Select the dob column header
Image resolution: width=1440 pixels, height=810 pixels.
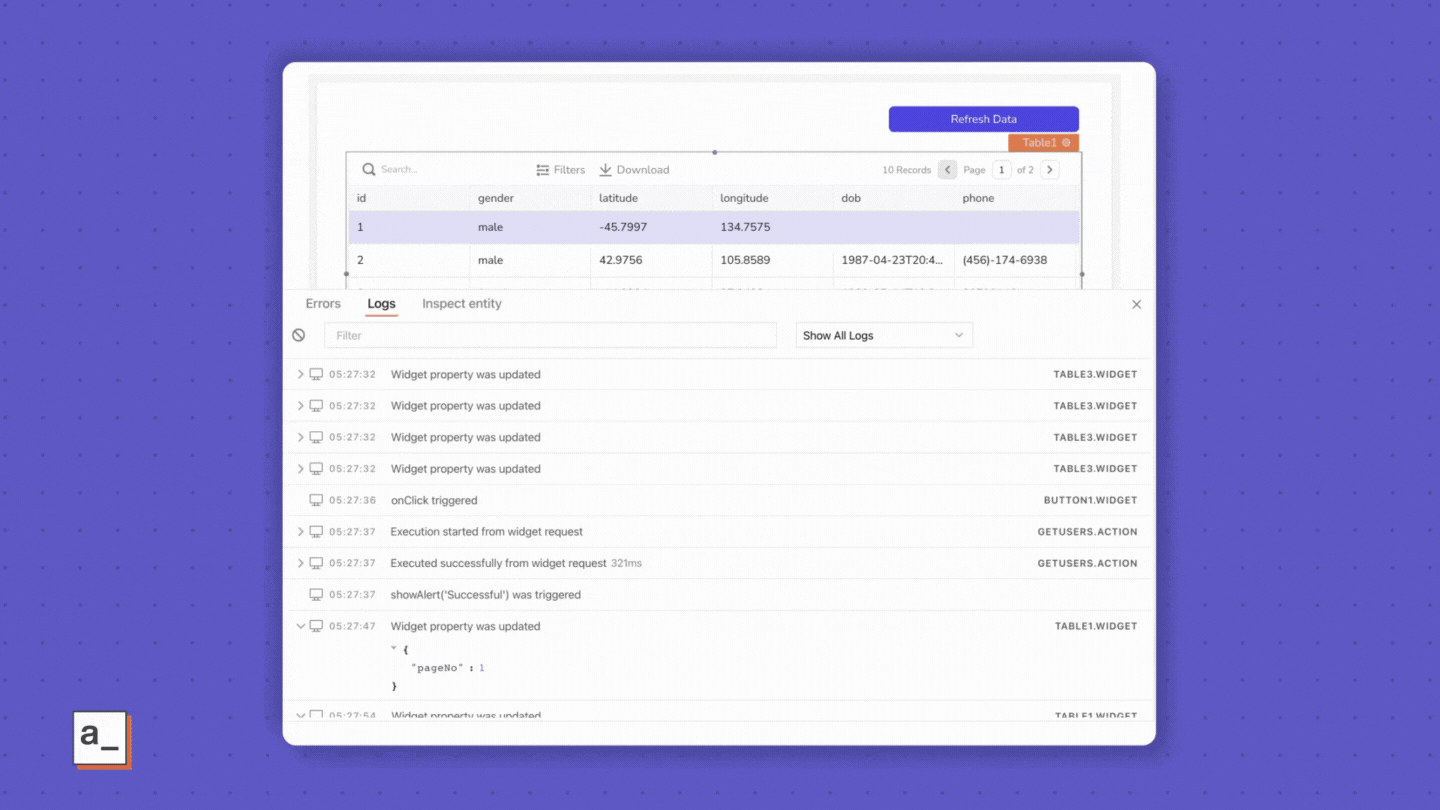851,198
